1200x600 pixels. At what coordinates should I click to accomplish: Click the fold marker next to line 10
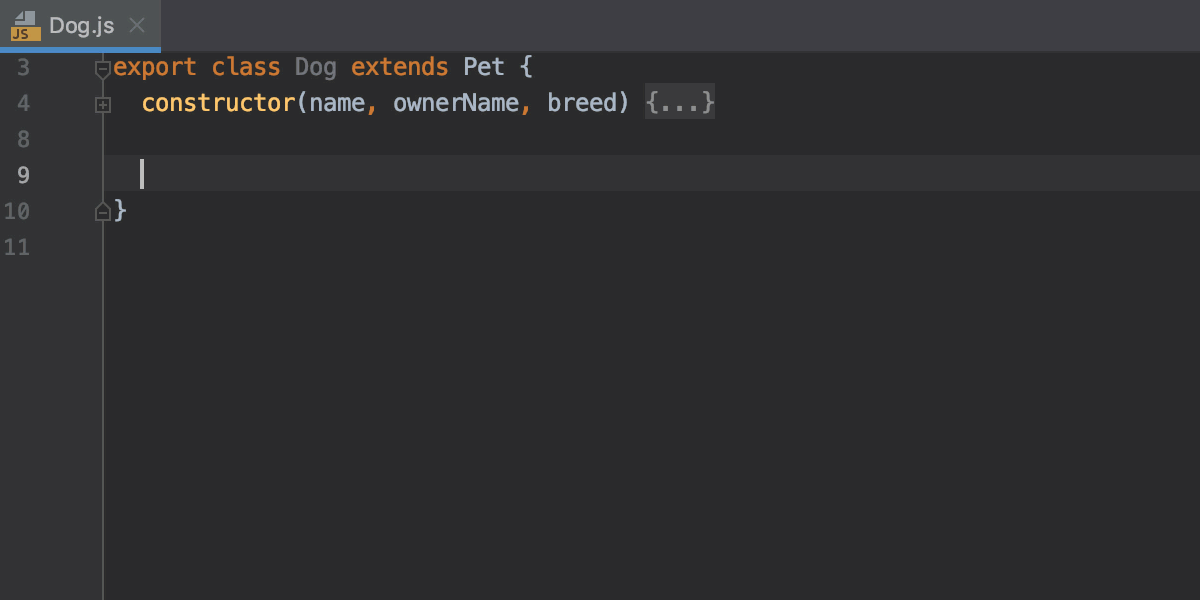tap(102, 210)
